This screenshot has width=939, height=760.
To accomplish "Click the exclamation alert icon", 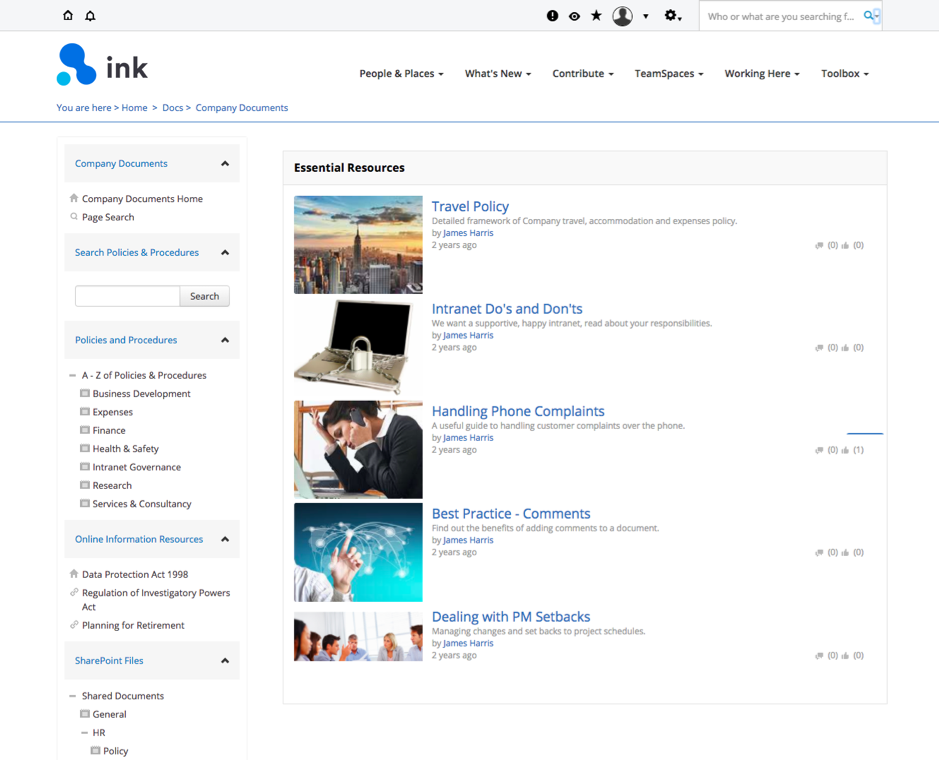I will tap(552, 16).
